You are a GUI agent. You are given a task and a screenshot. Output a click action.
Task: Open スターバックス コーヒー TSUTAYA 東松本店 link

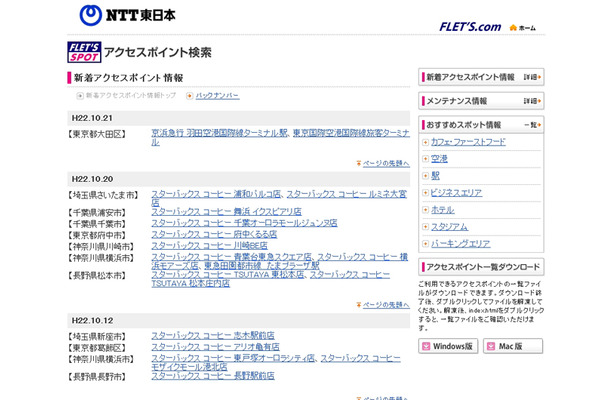pyautogui.click(x=227, y=275)
